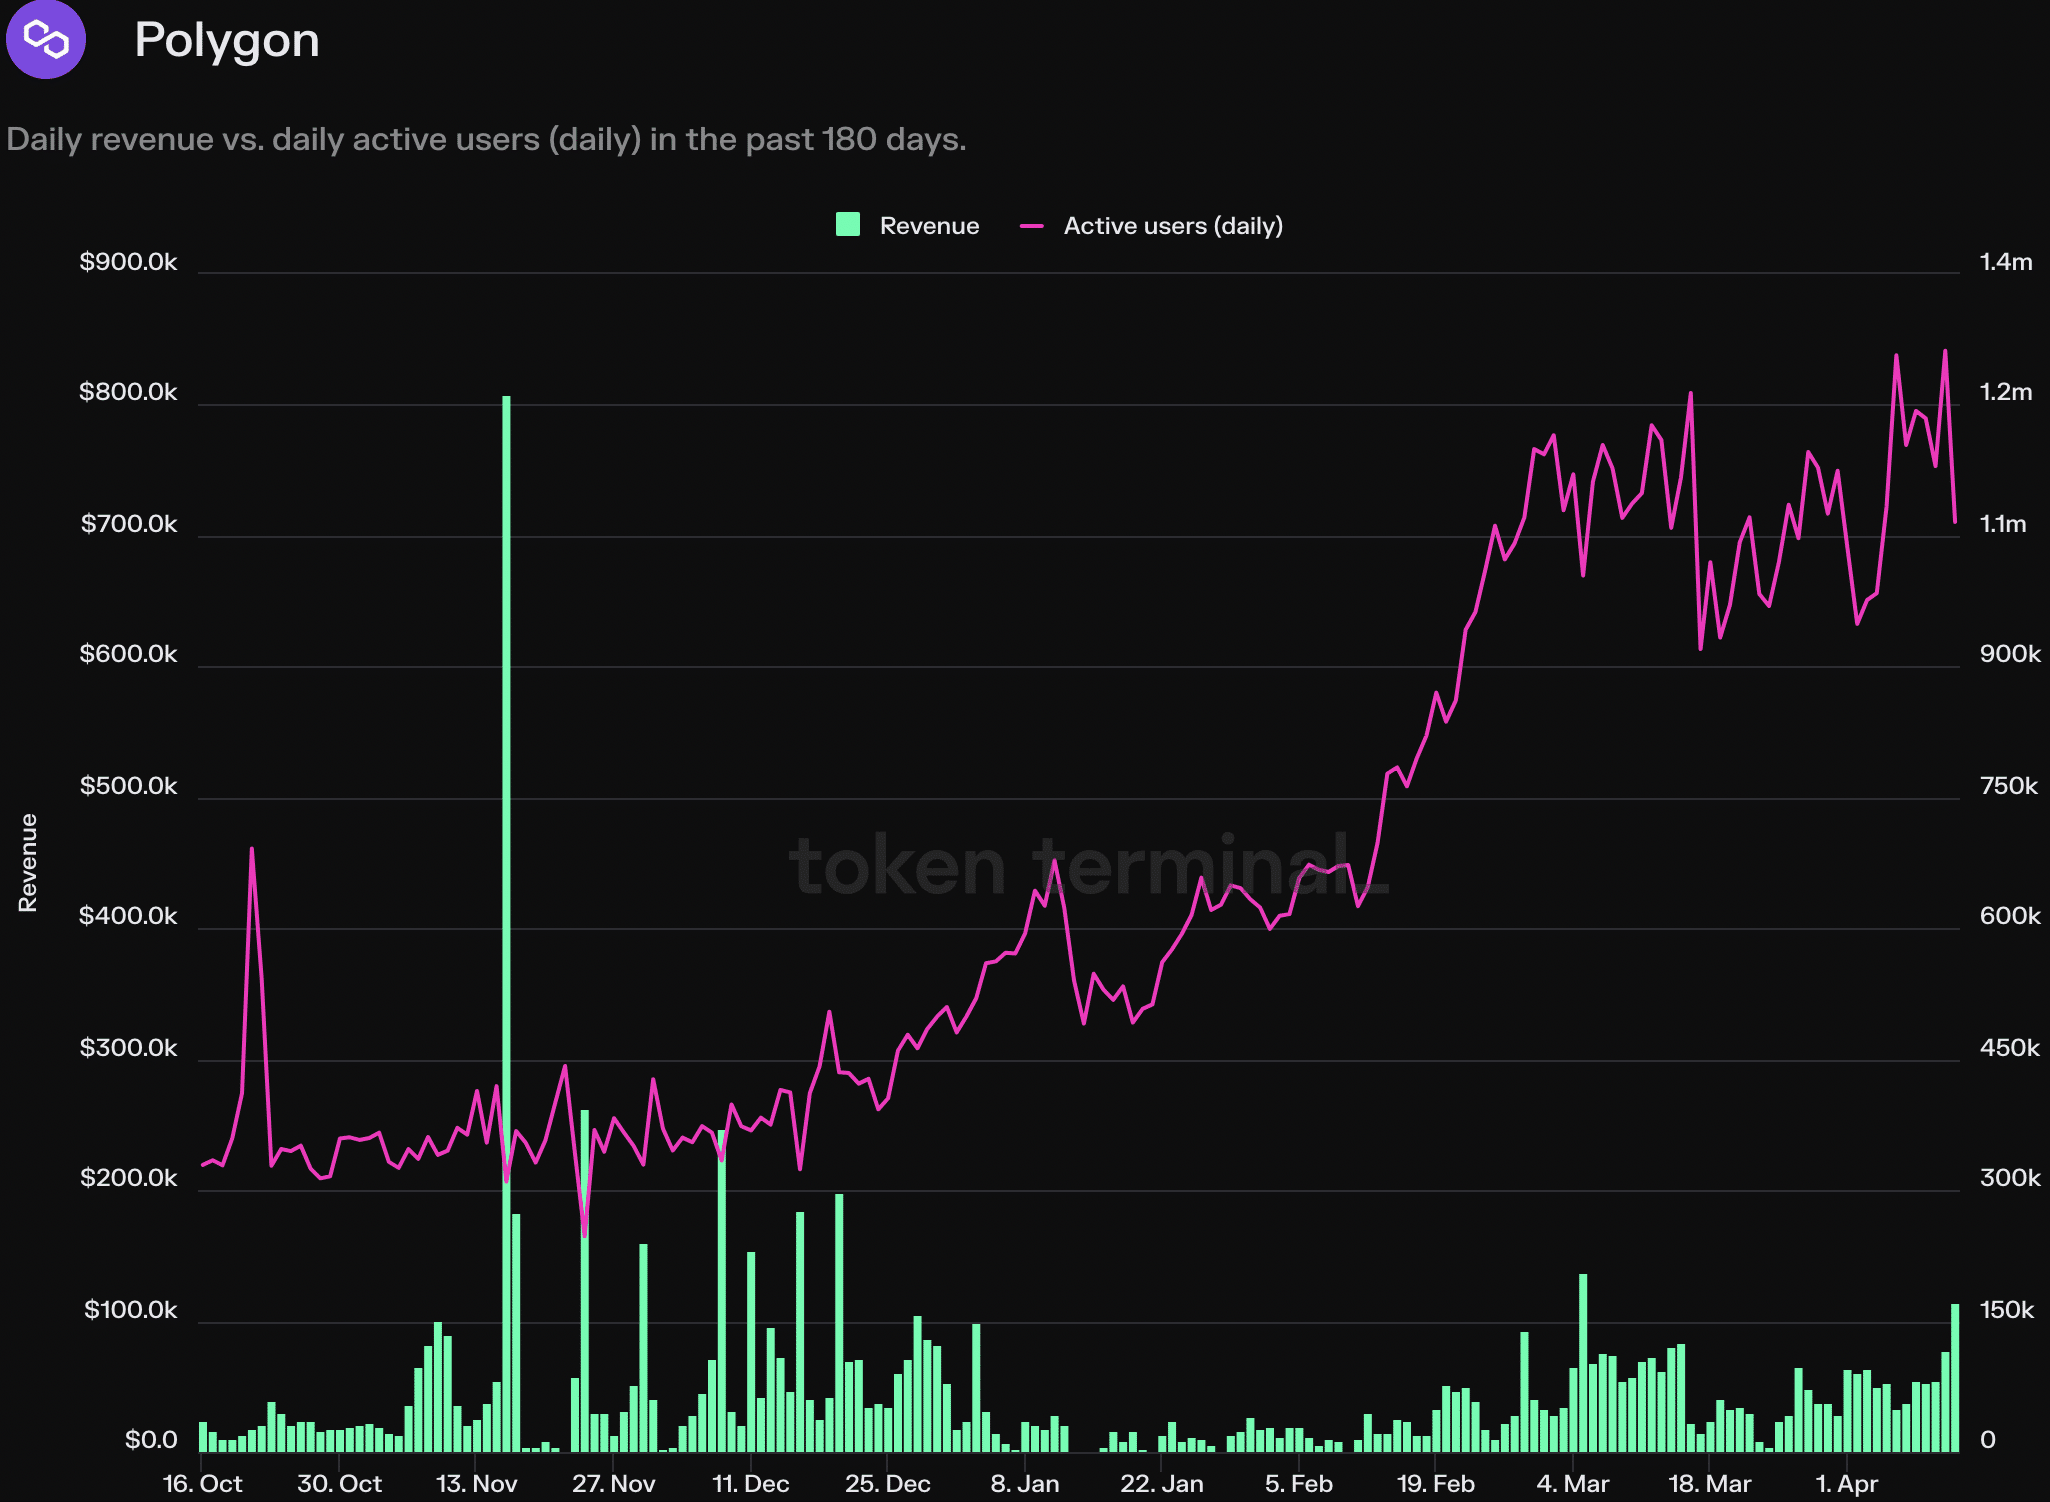Screen dimensions: 2050x1502
Task: Click the 18. Mar date label
Action: 1710,1484
